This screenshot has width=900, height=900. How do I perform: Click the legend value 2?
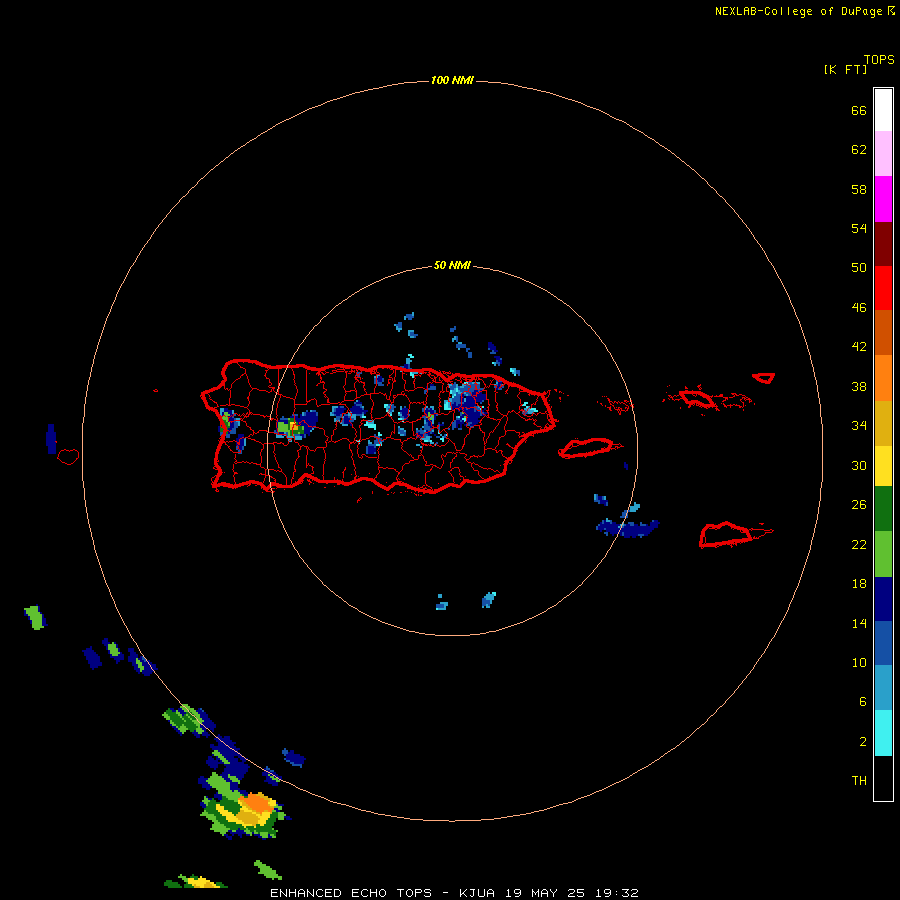[863, 742]
